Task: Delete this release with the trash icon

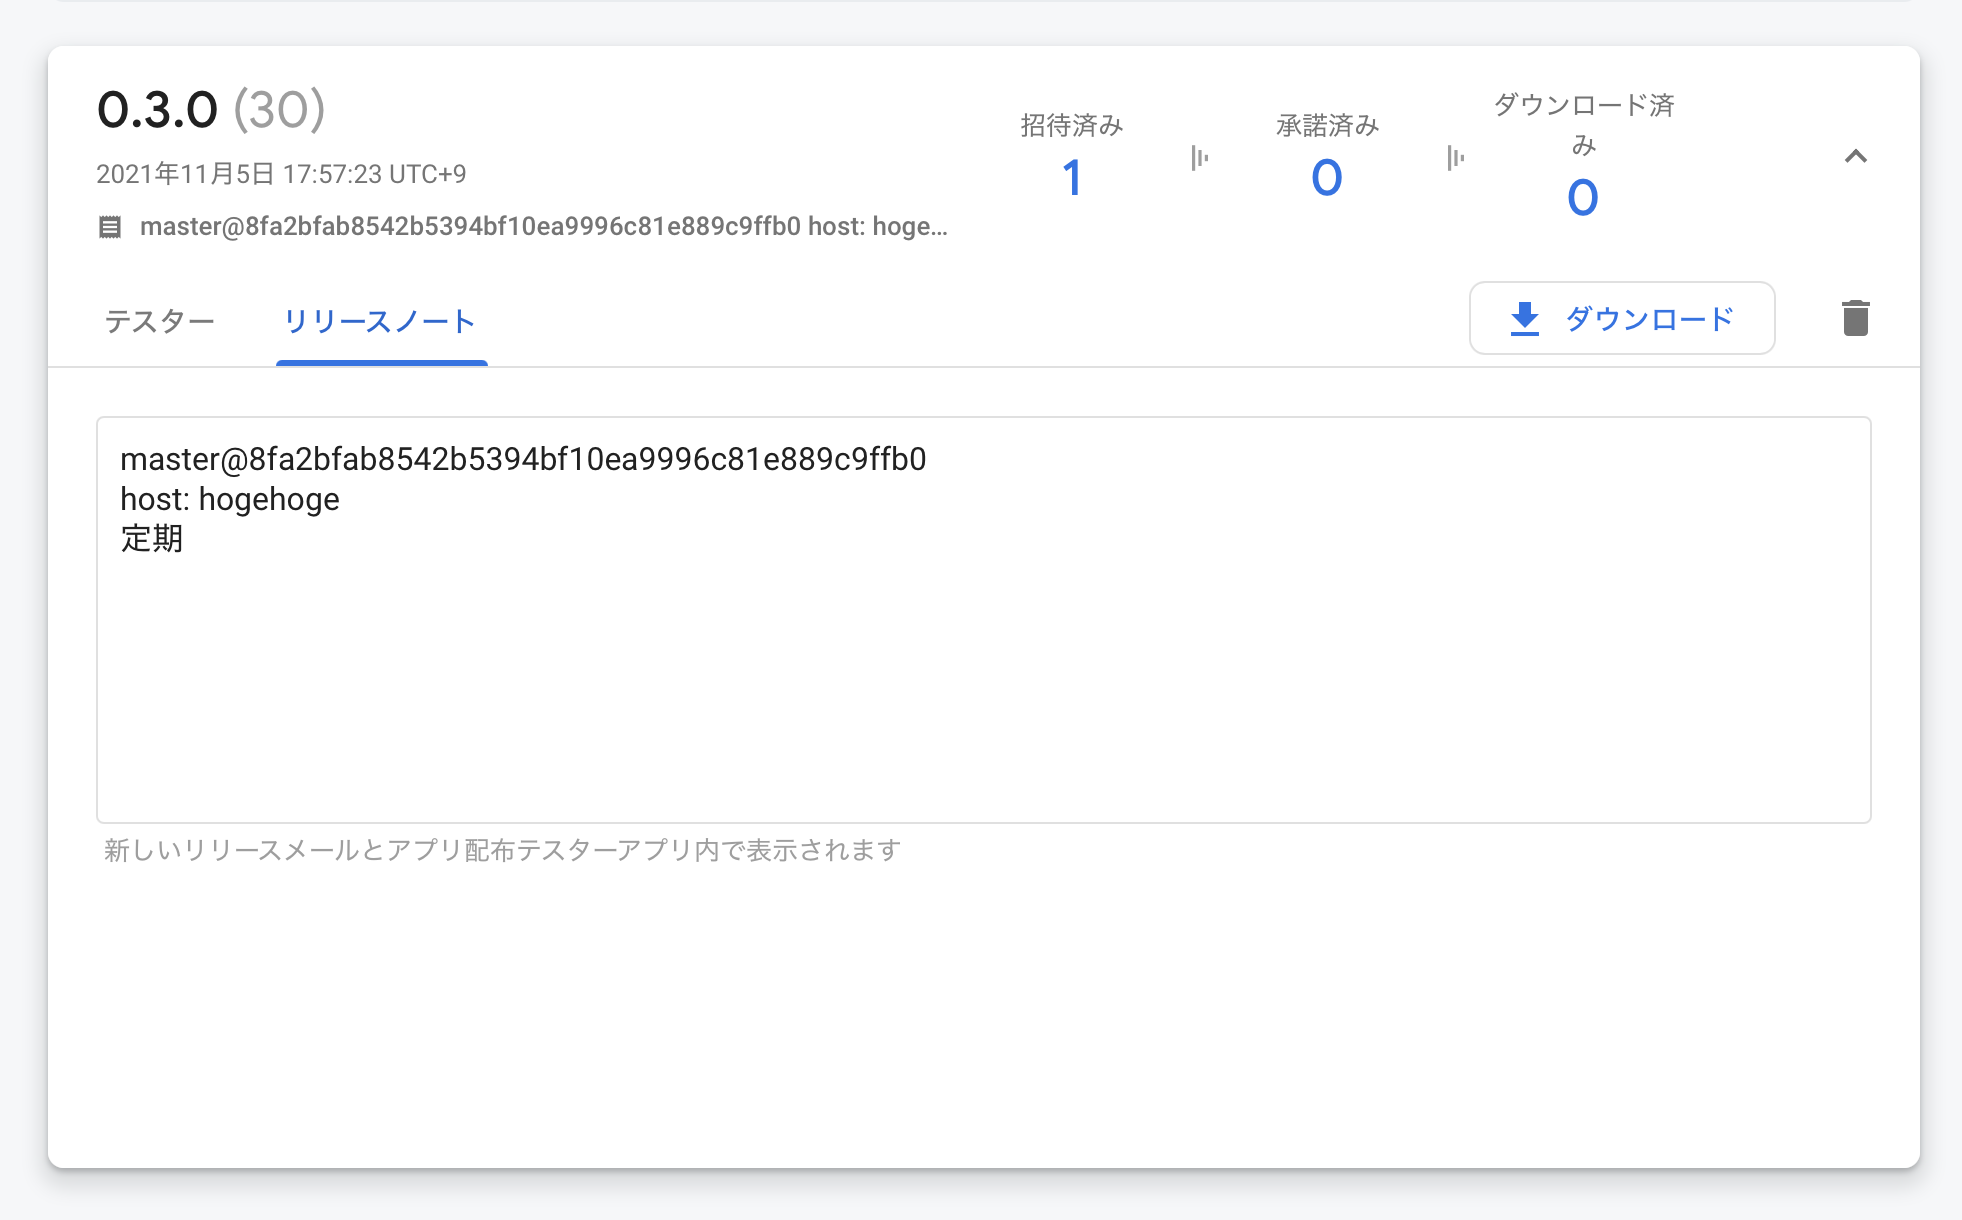Action: 1855,318
